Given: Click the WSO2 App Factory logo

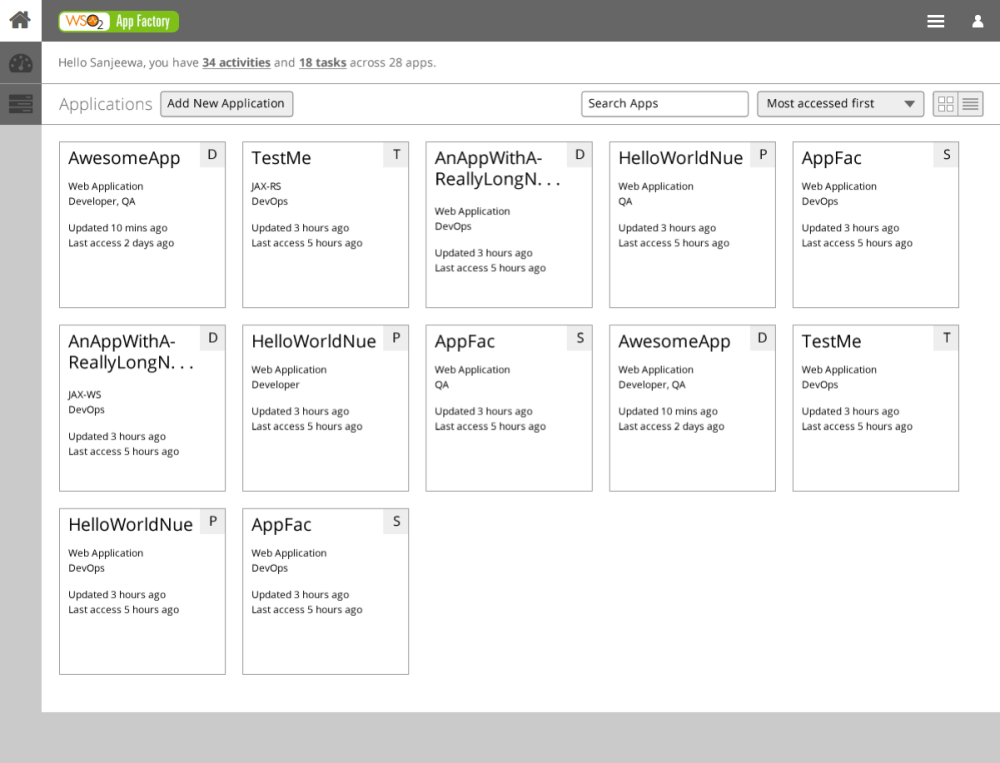Looking at the screenshot, I should (118, 20).
